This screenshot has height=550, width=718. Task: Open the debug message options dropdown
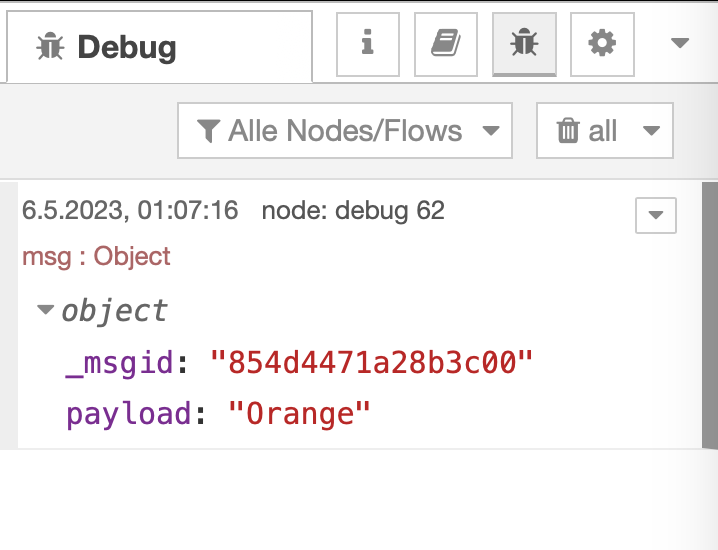tap(656, 215)
